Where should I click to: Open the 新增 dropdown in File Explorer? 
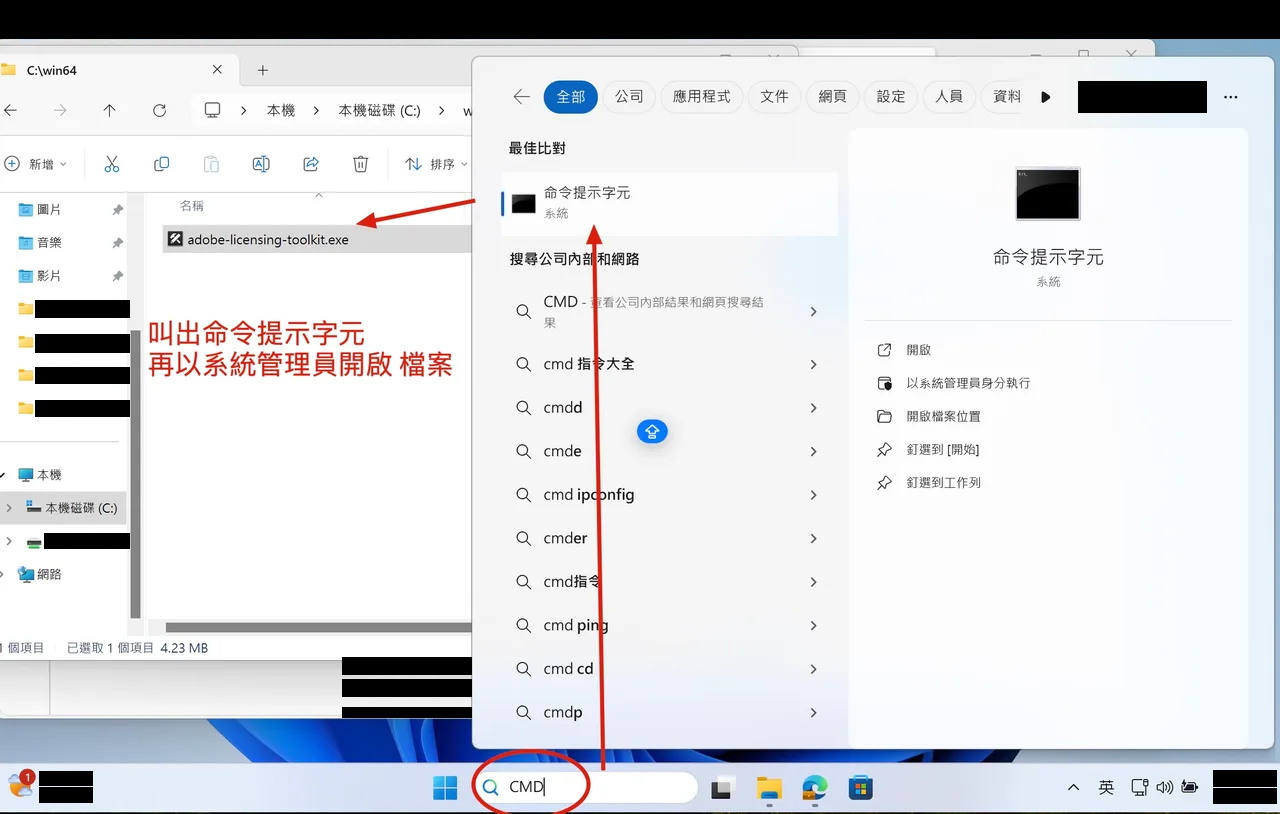tap(36, 164)
